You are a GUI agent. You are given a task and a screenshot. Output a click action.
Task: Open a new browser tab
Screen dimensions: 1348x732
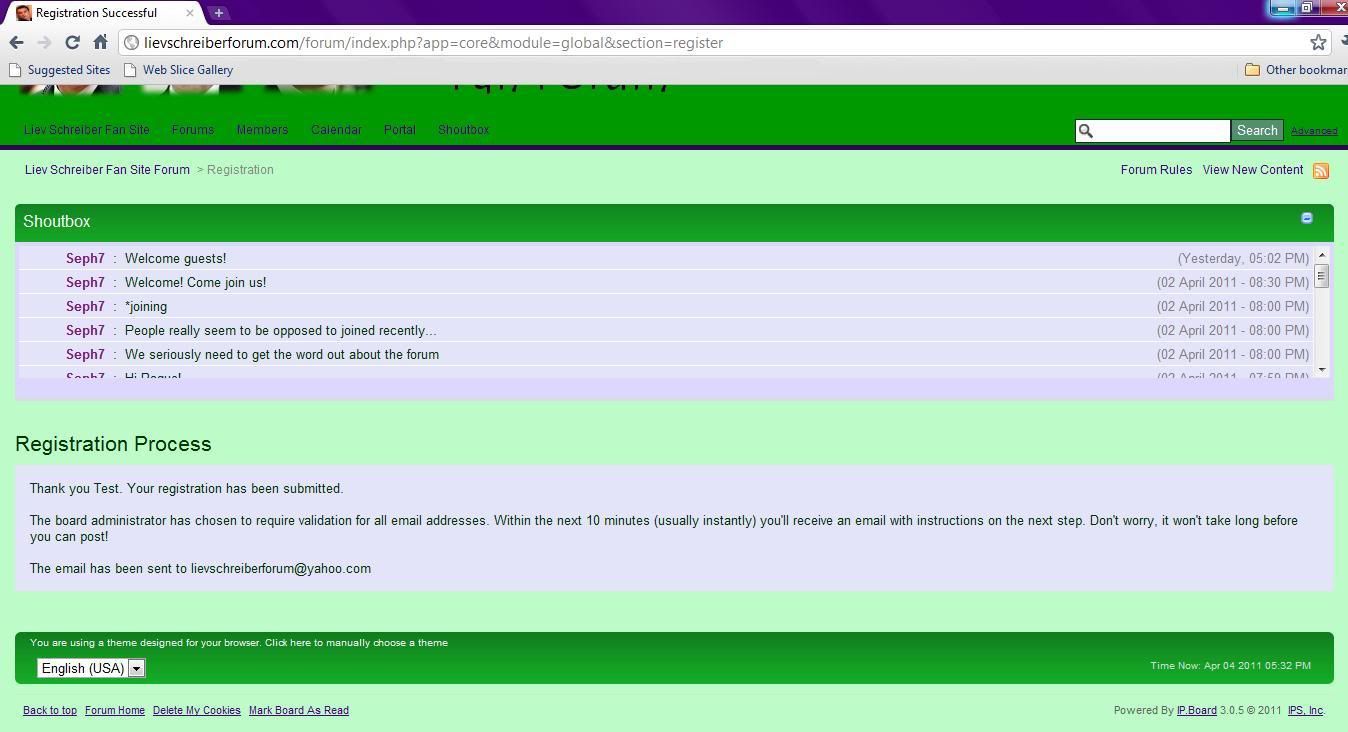point(219,13)
